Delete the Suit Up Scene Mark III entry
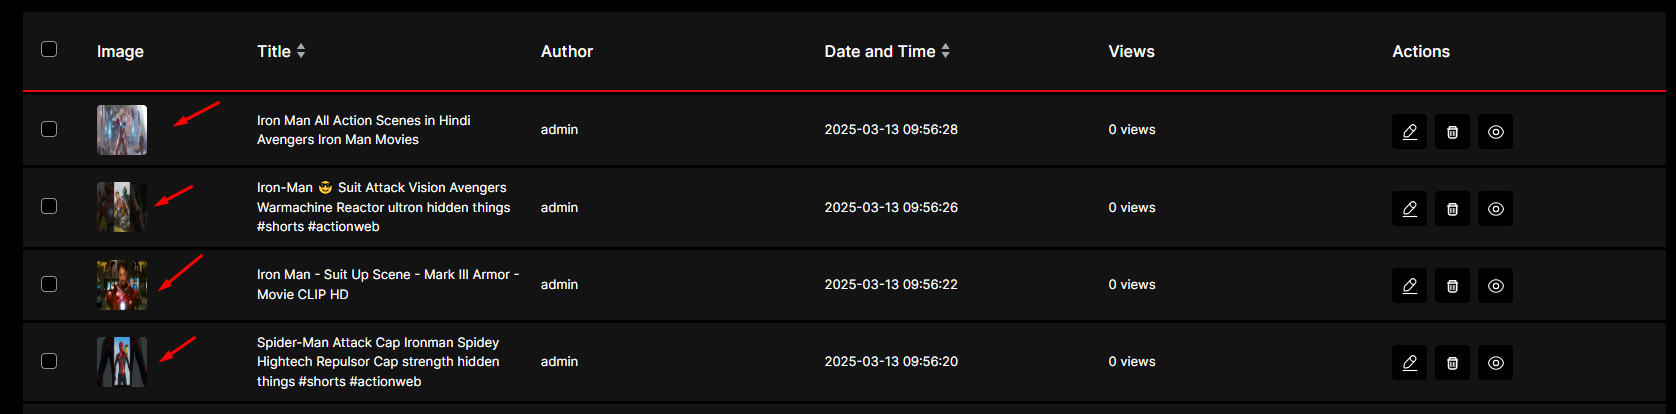Image resolution: width=1676 pixels, height=414 pixels. click(1452, 285)
